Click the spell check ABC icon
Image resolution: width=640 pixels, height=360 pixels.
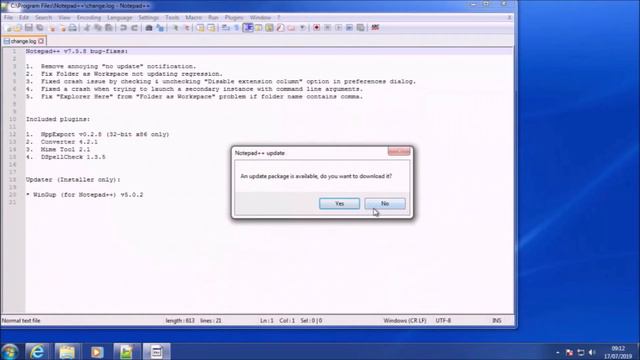(376, 28)
